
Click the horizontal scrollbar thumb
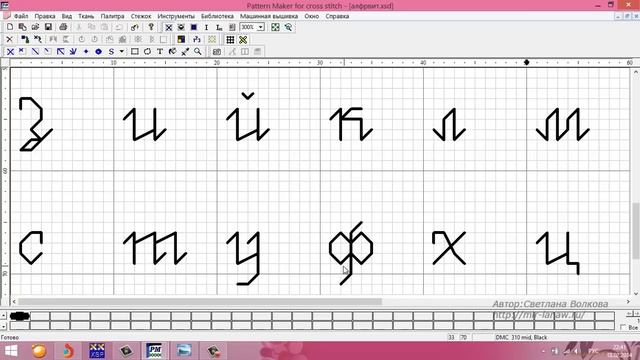[x=200, y=302]
